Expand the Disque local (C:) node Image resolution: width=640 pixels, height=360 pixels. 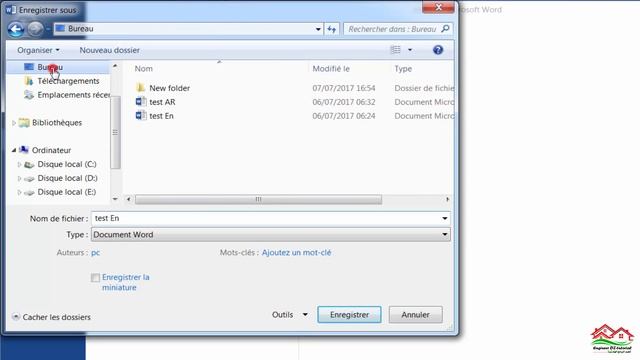point(19,164)
